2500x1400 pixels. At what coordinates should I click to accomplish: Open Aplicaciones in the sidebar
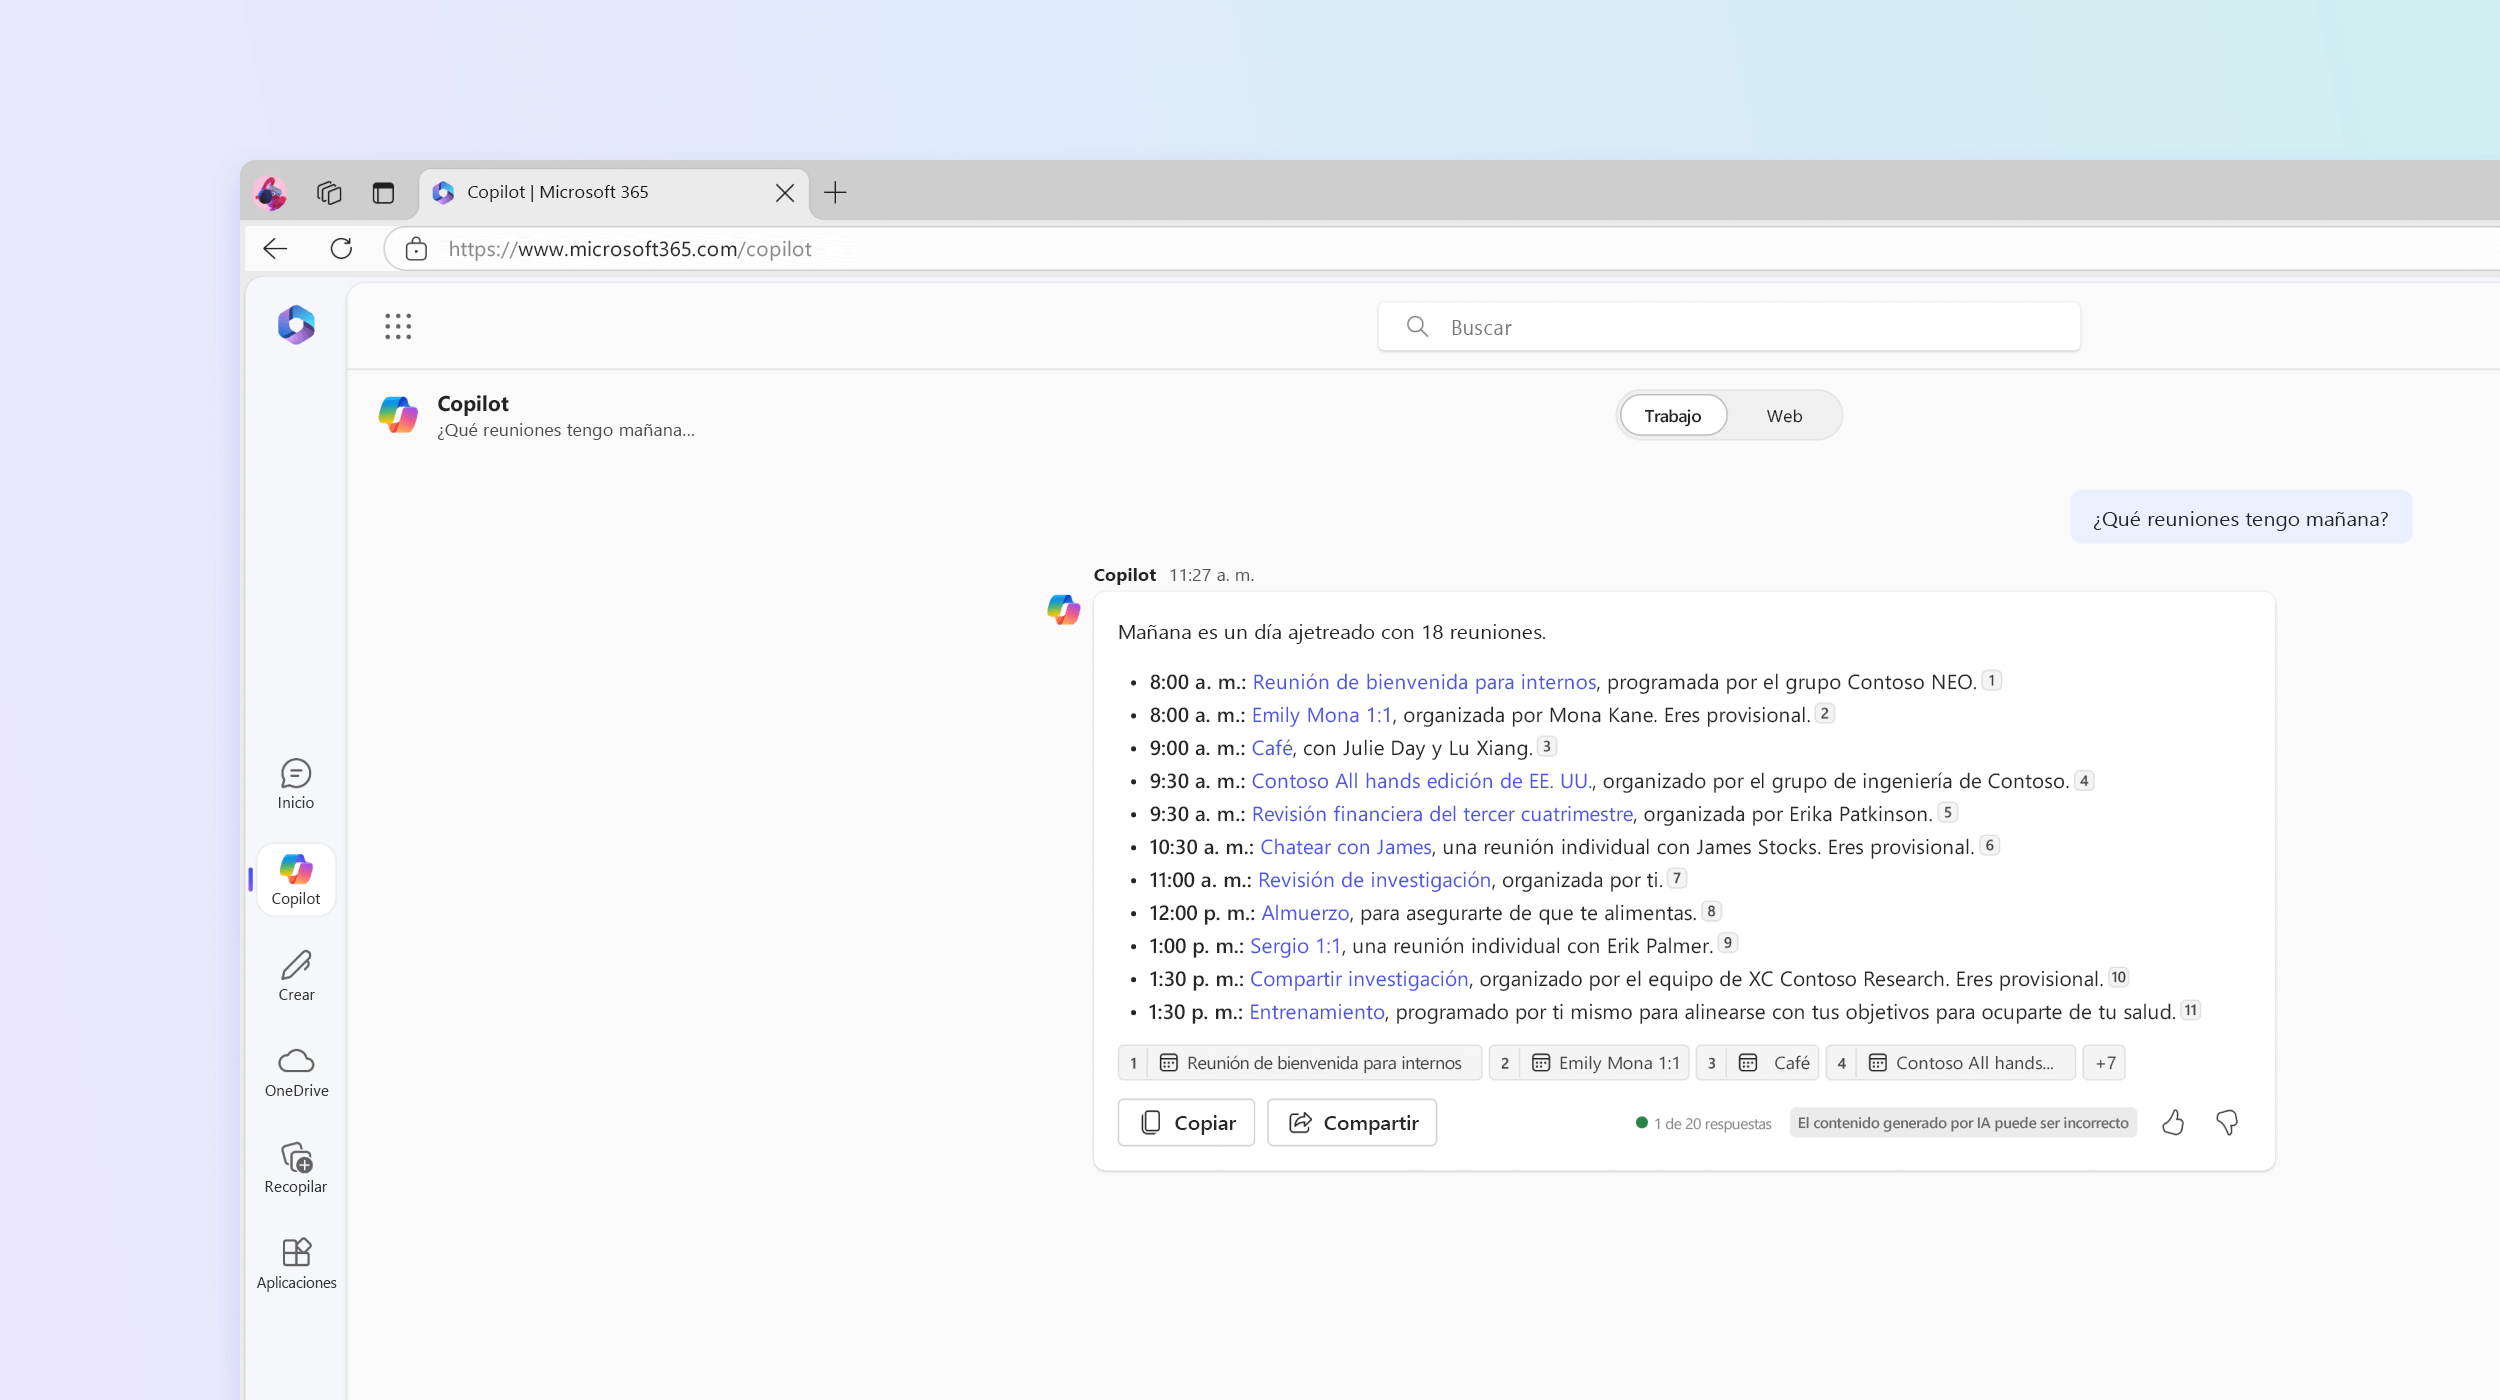(296, 1264)
